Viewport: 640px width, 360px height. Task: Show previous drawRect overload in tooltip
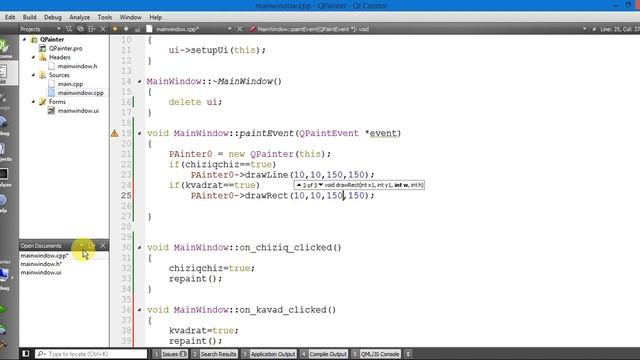coord(299,185)
